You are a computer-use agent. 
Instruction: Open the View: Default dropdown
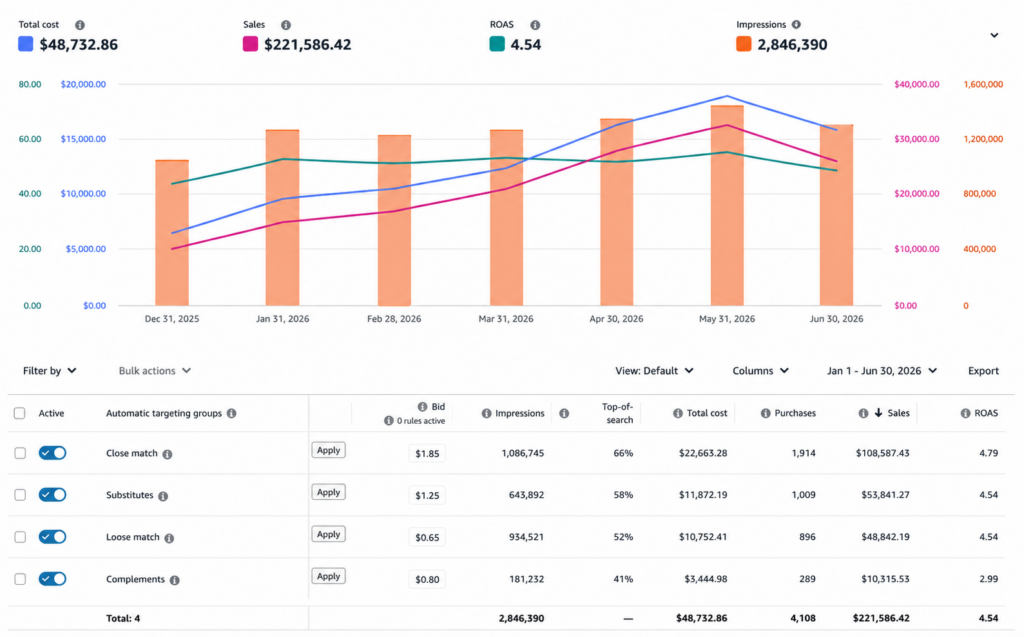(654, 370)
